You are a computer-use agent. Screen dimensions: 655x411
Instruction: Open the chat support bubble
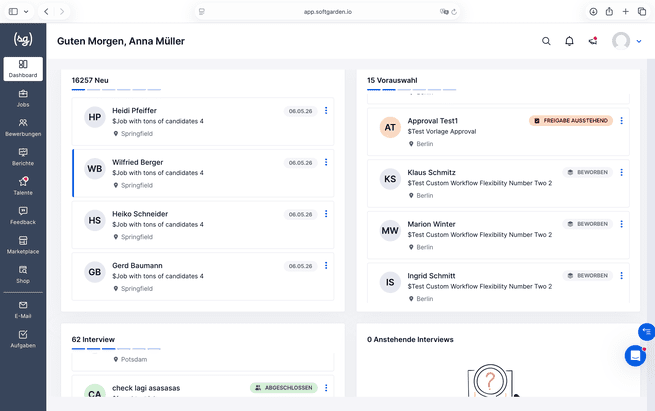[x=635, y=356]
